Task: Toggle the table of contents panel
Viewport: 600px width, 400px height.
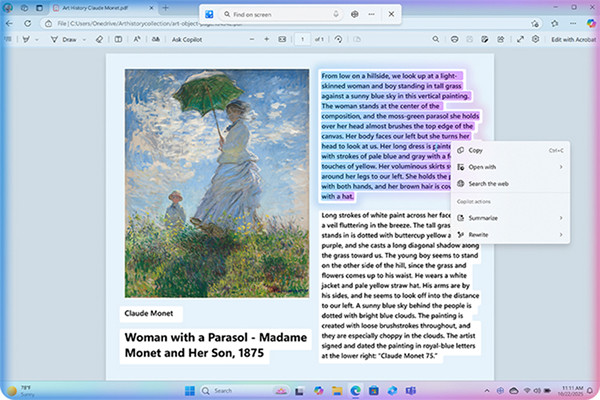Action: [8, 39]
